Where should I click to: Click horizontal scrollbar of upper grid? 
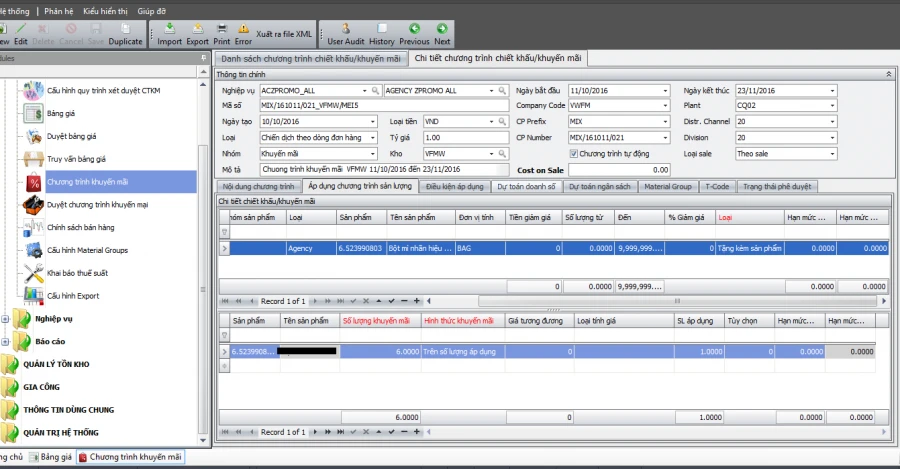click(x=677, y=301)
